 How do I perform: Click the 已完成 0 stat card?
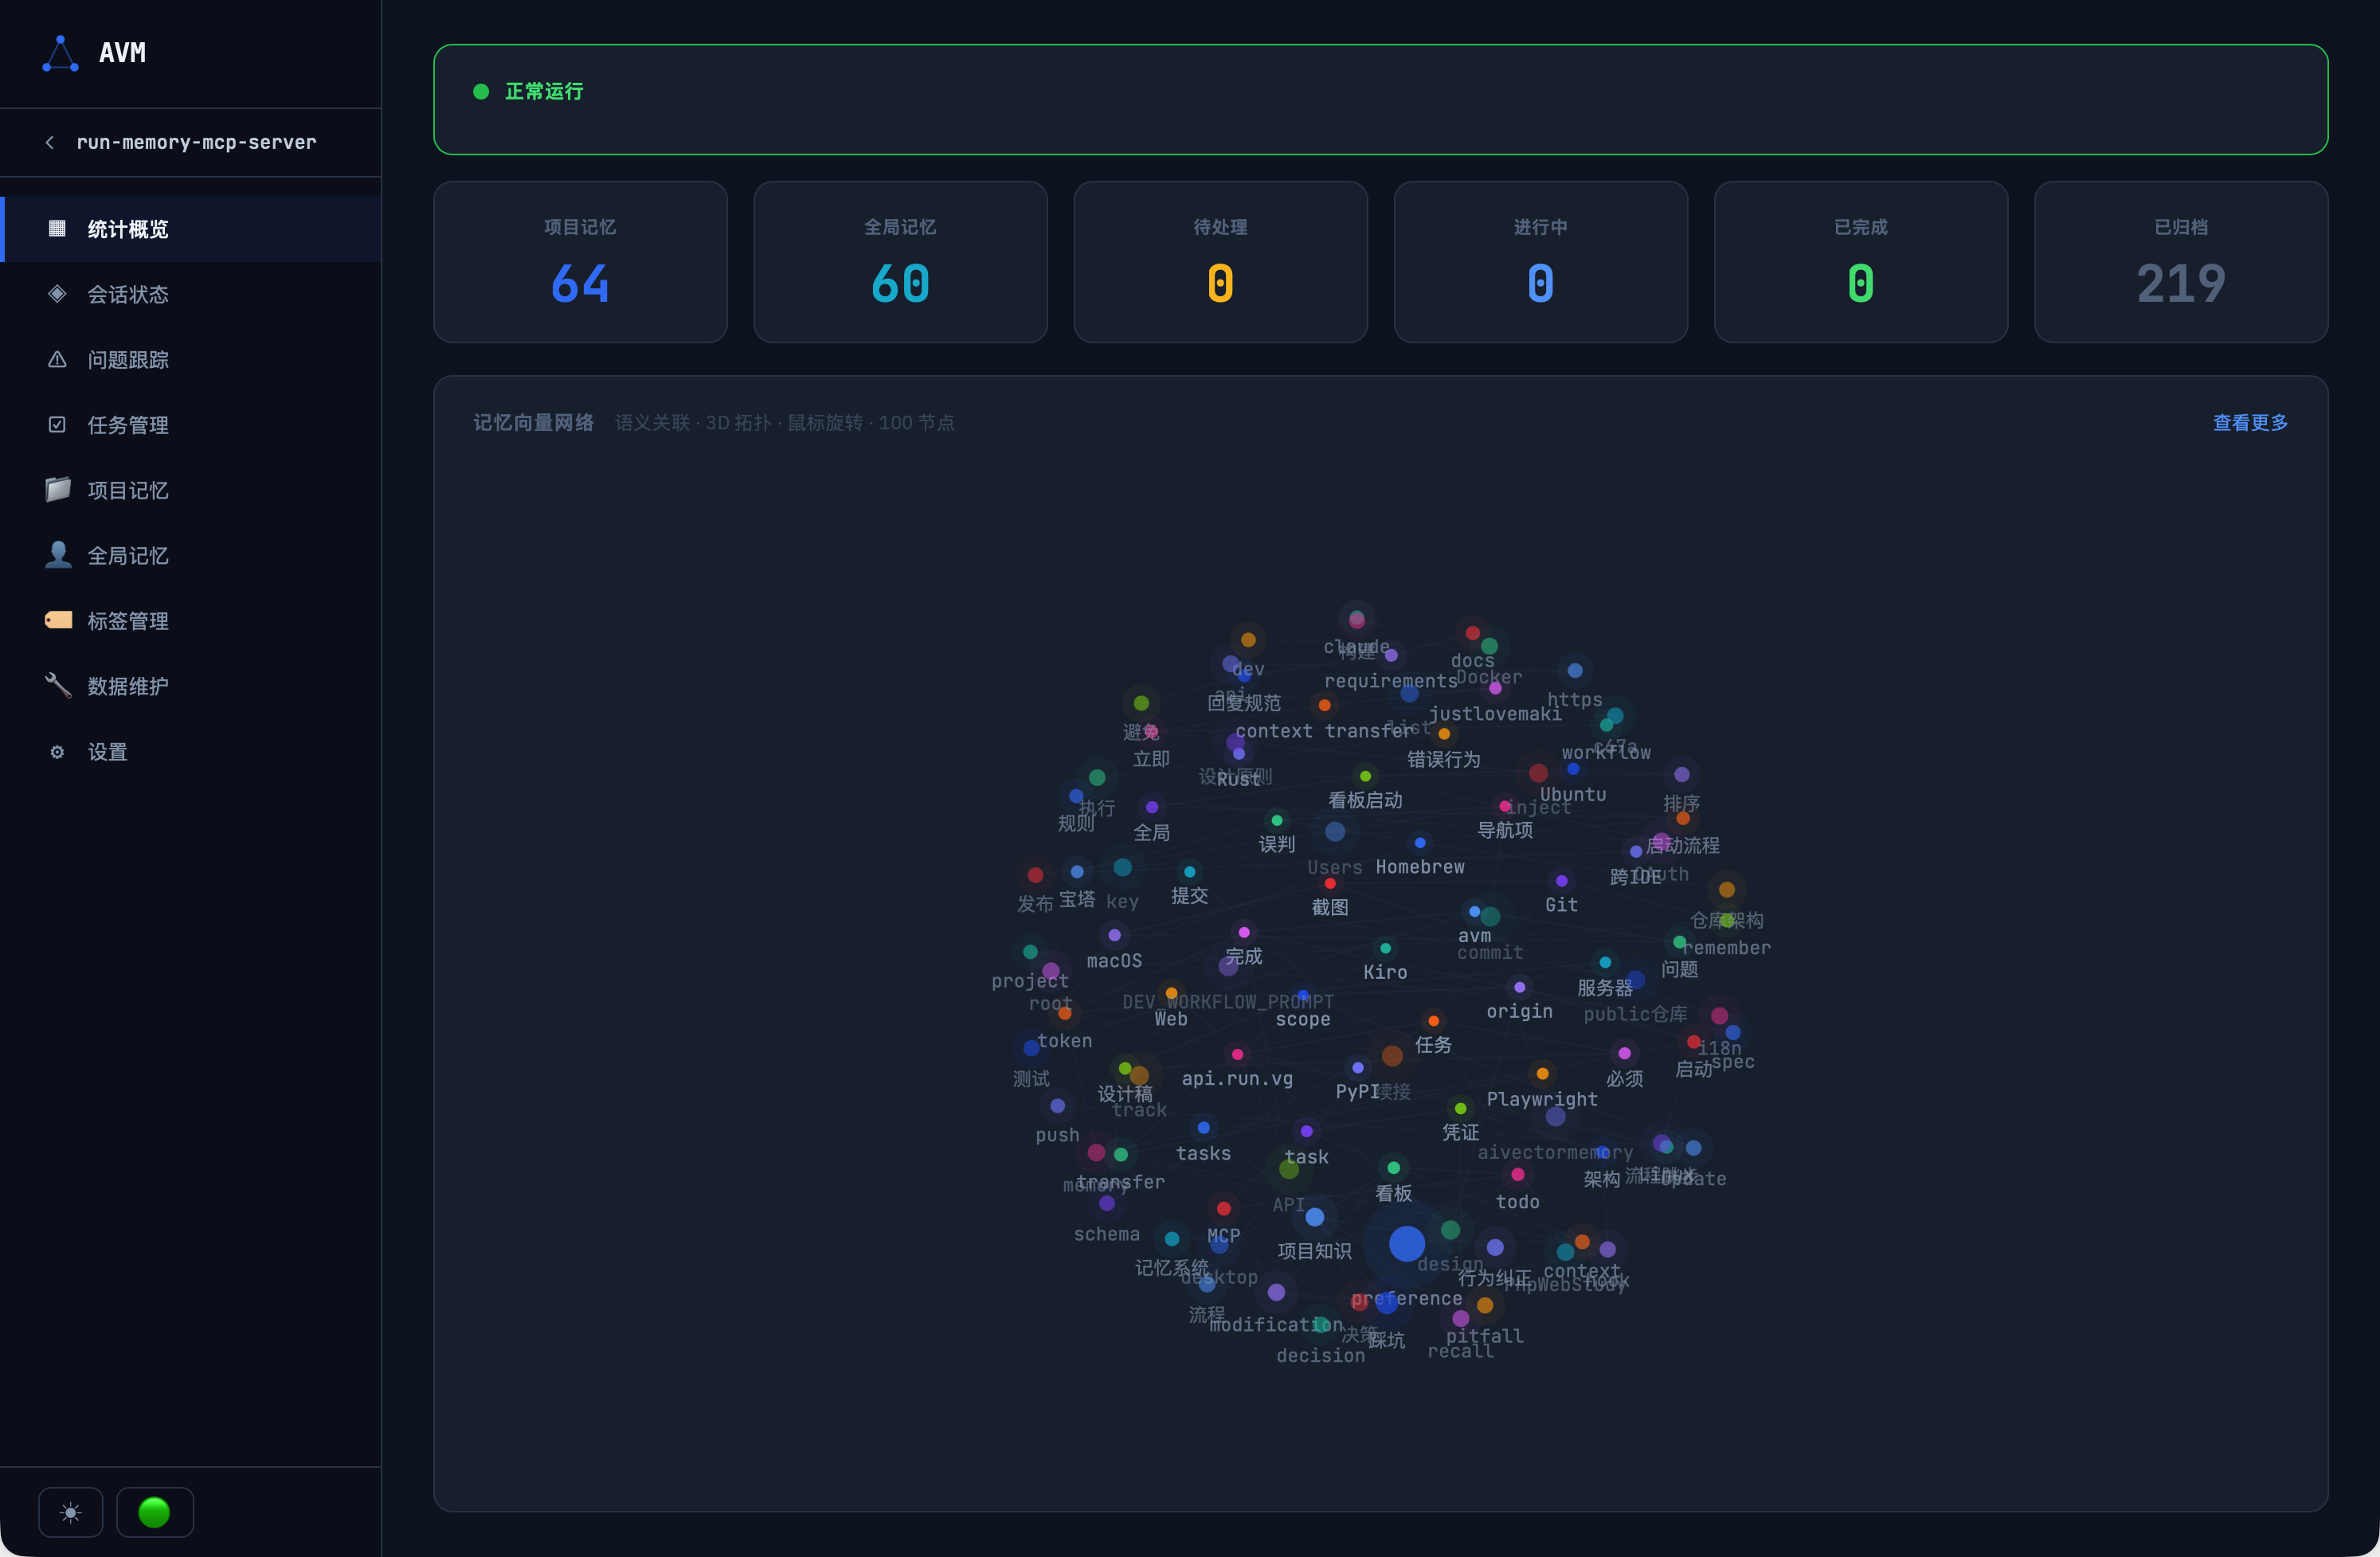[x=1861, y=262]
